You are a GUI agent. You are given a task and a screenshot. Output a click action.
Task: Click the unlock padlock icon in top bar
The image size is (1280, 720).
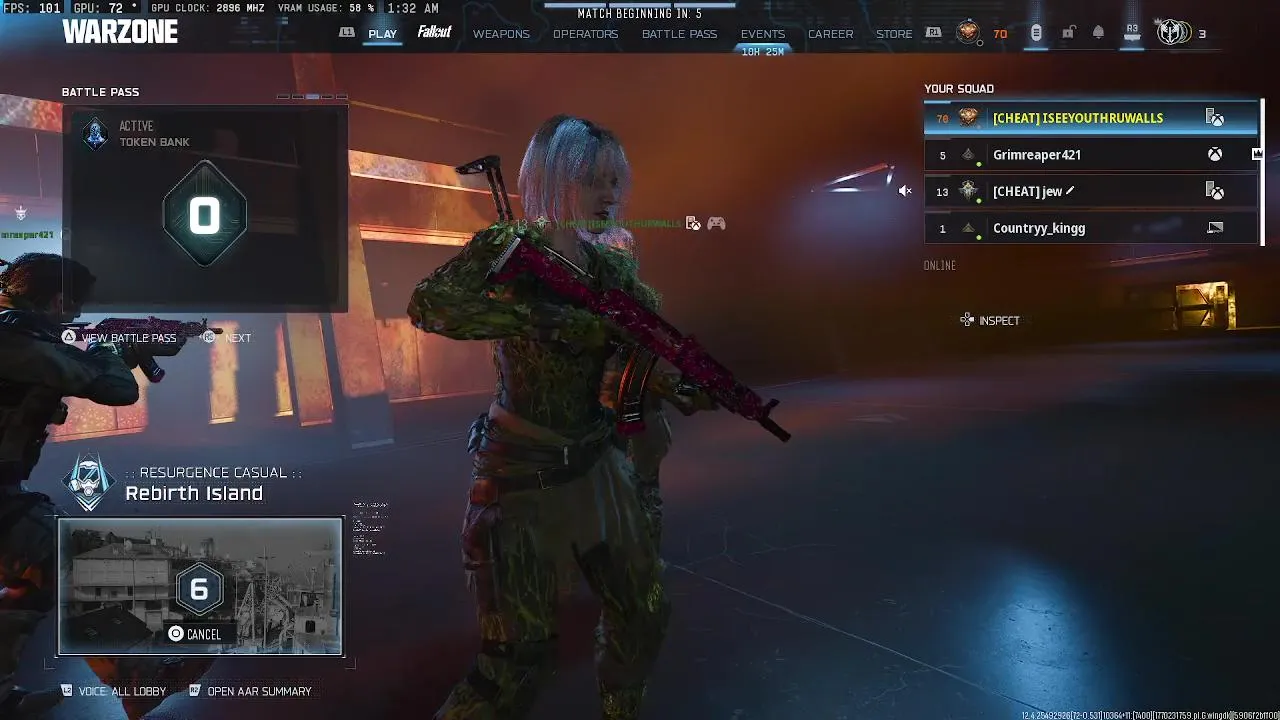coord(1068,33)
